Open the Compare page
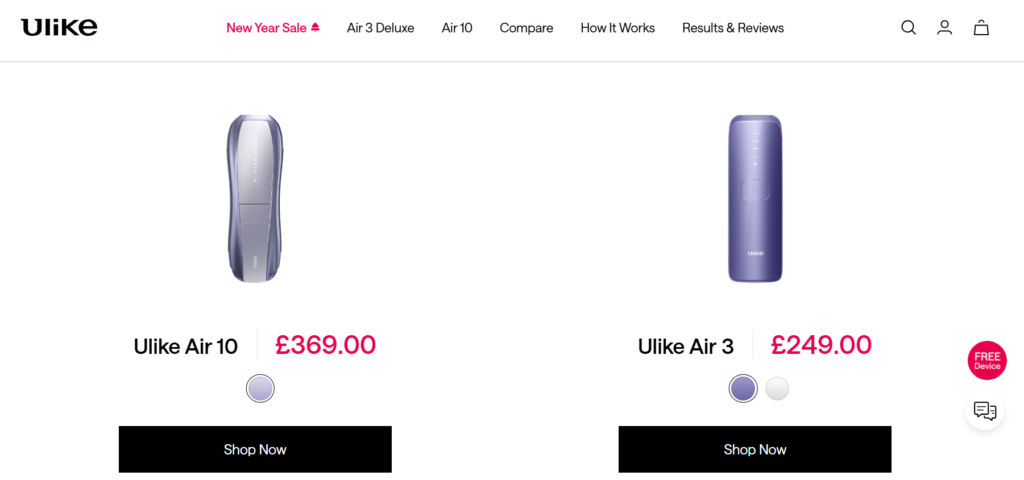This screenshot has height=480, width=1024. point(526,28)
